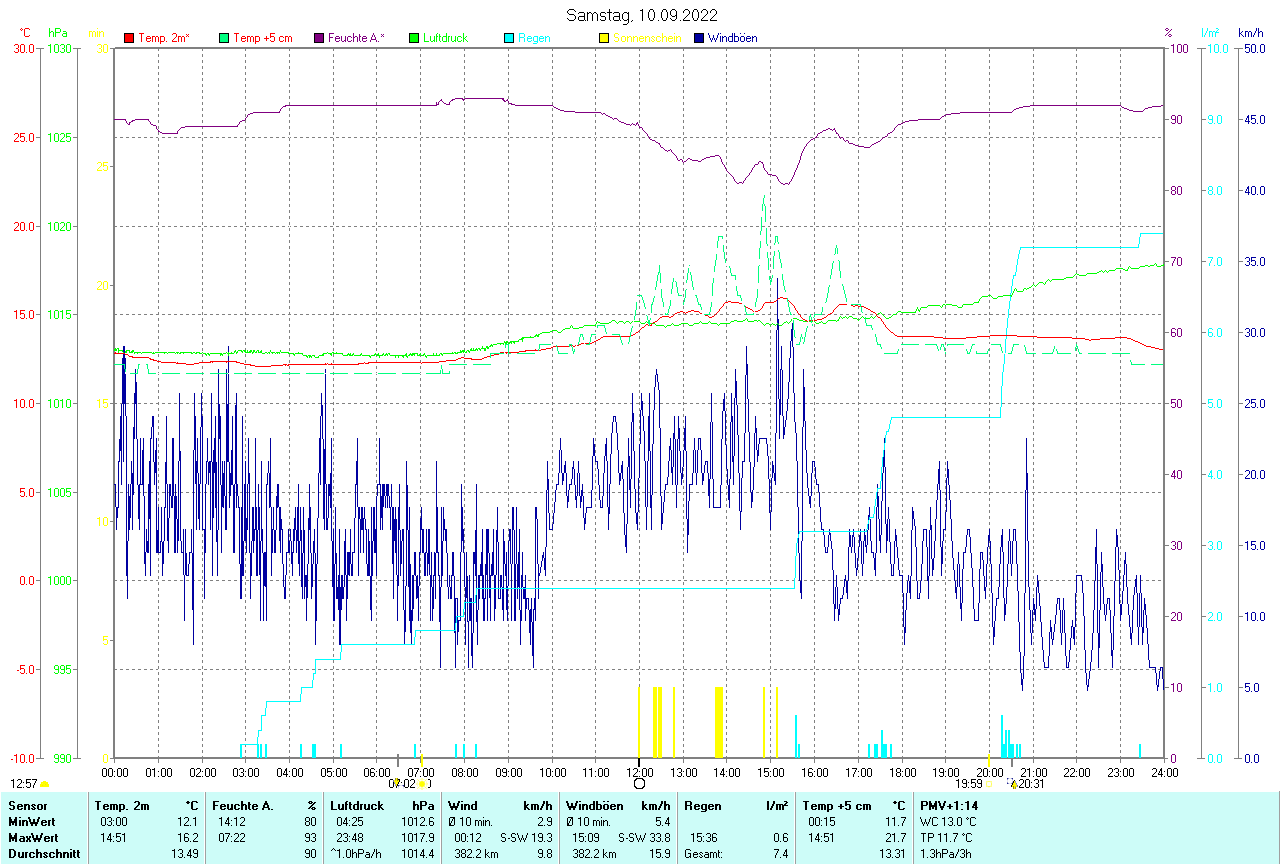Click the 24:00 label on the time axis
This screenshot has height=864, width=1280.
pos(1164,772)
